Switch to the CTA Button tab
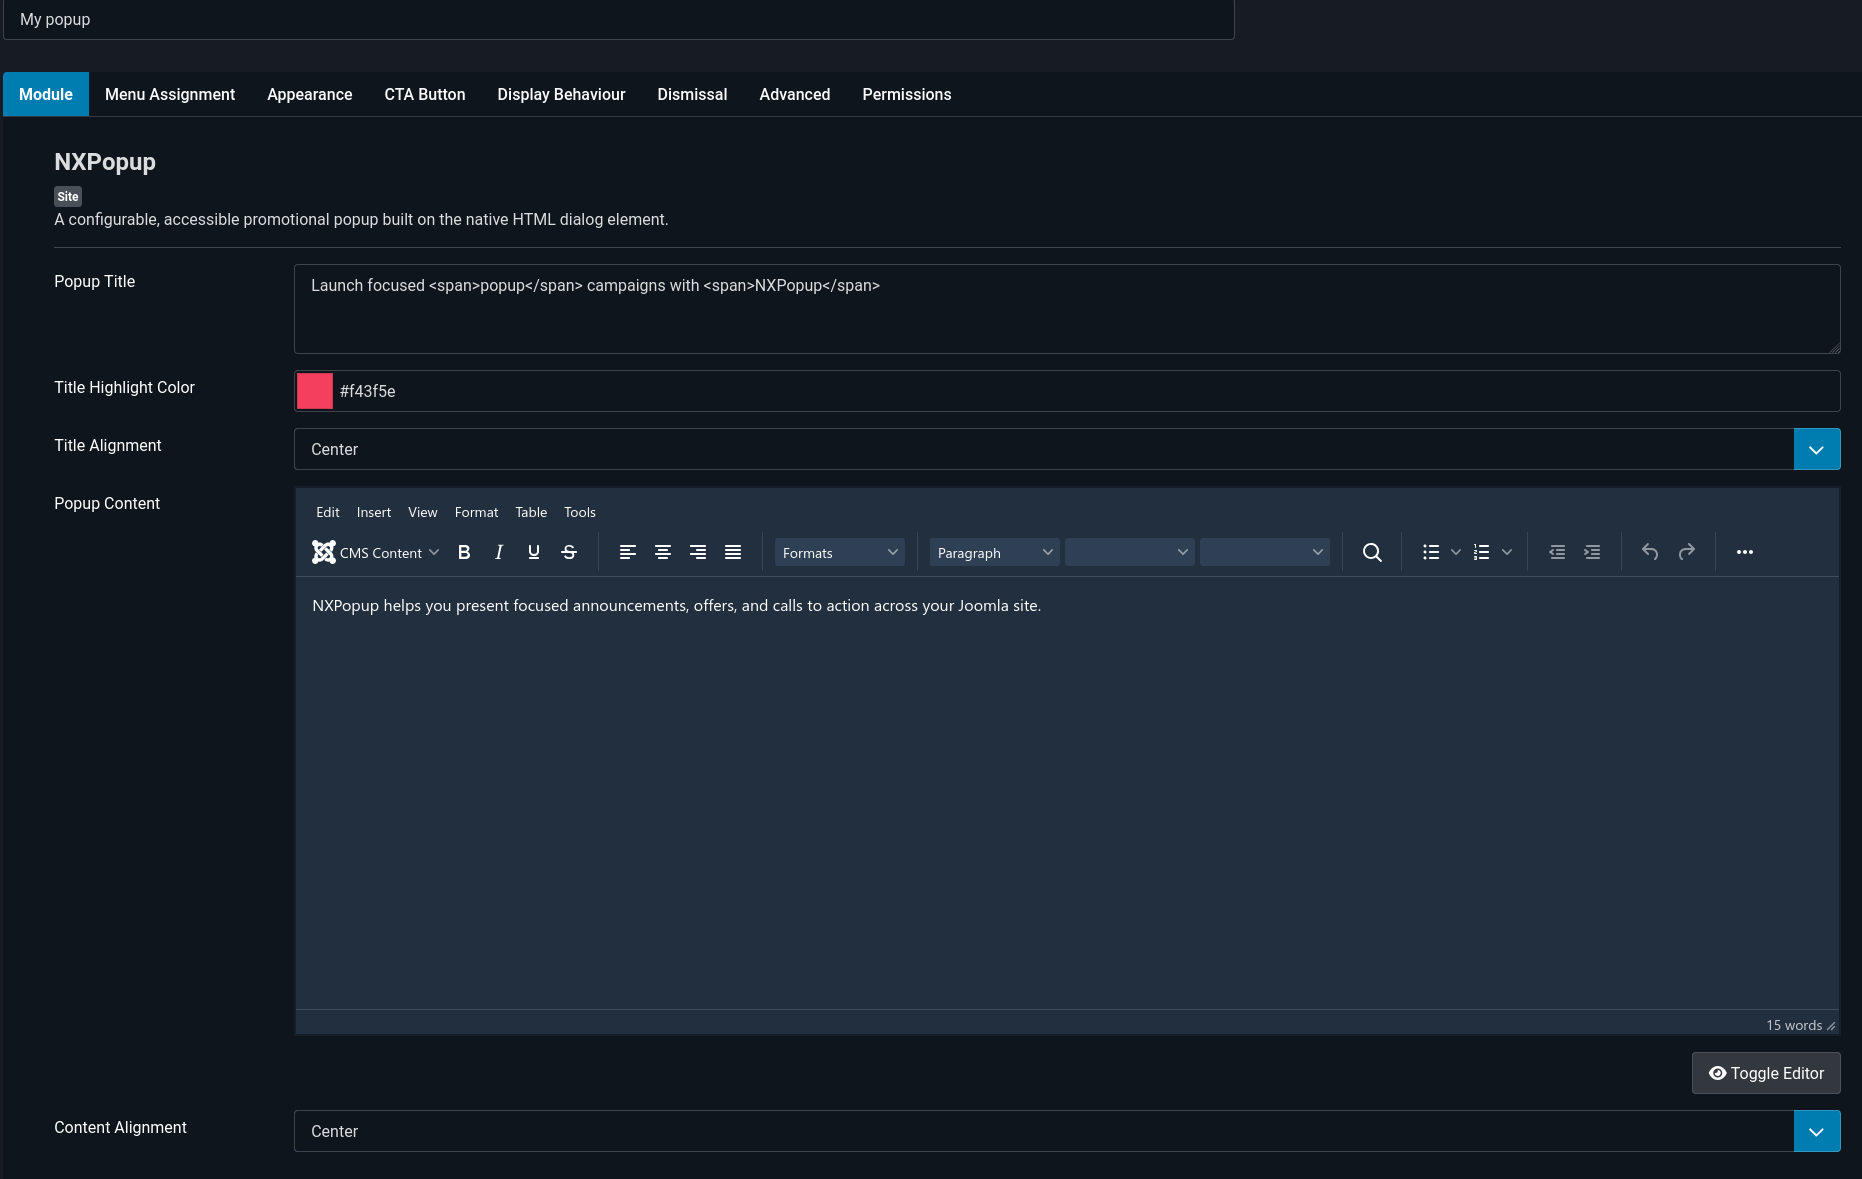The image size is (1862, 1179). tap(425, 94)
